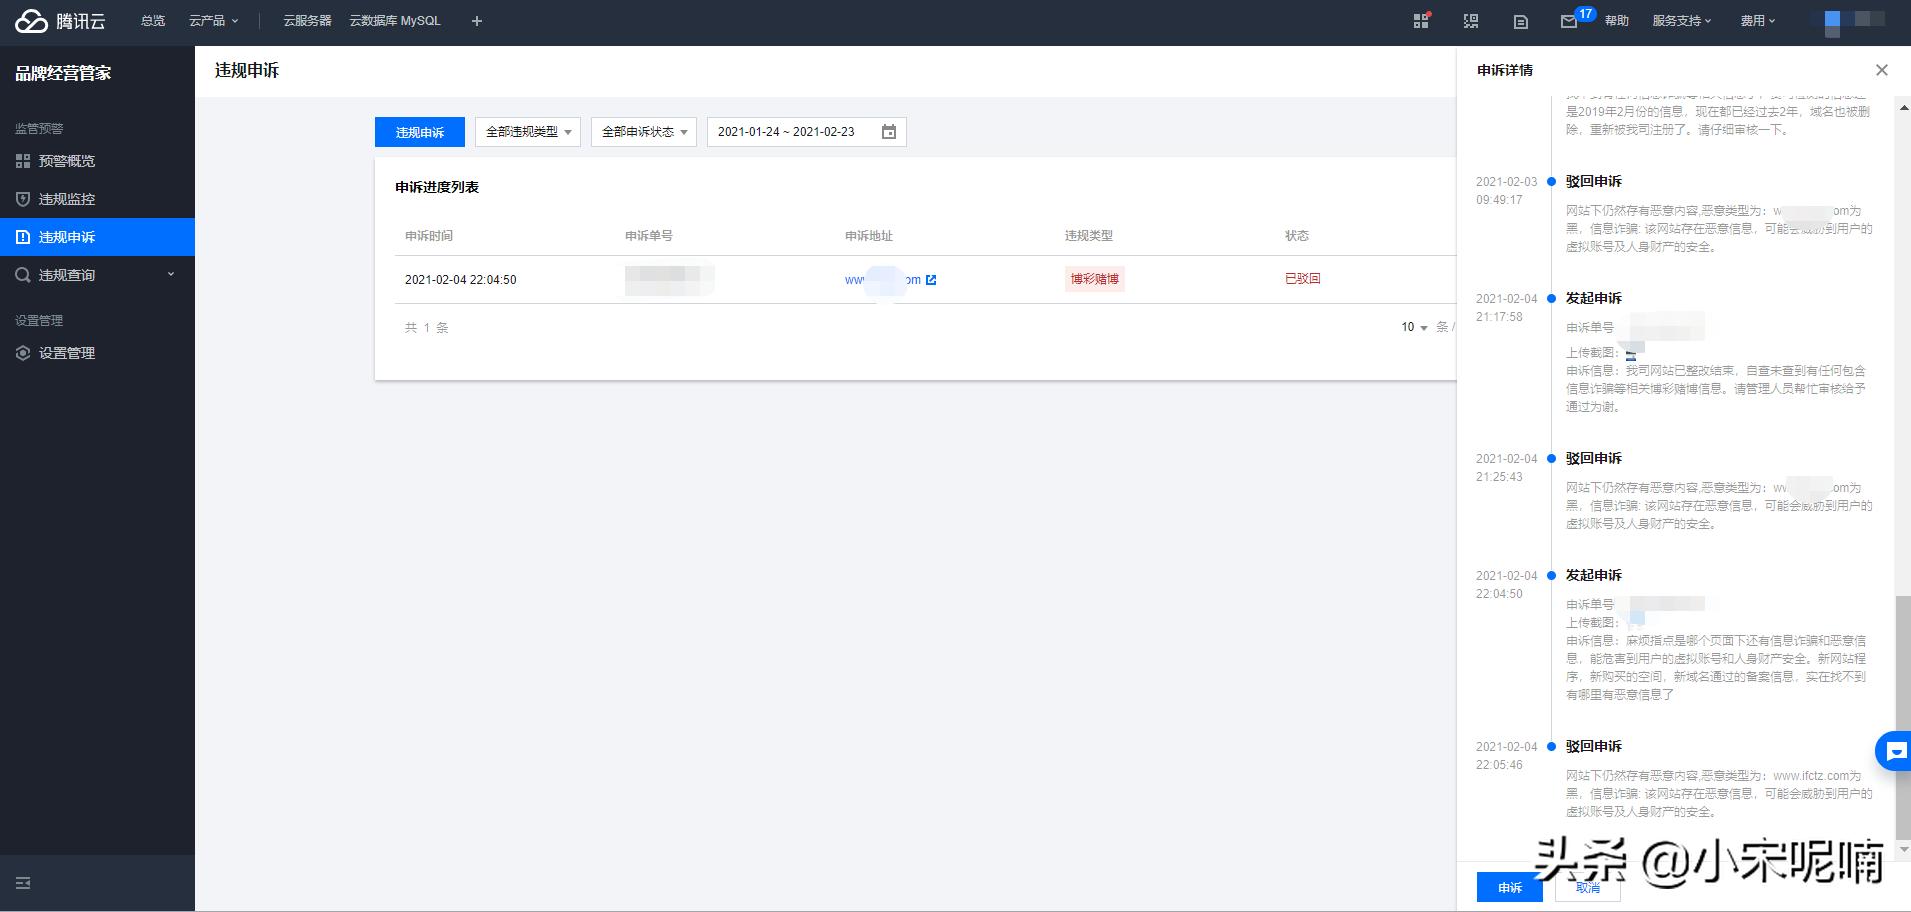The image size is (1911, 912).
Task: Open the 云产品 top menu
Action: click(x=213, y=21)
